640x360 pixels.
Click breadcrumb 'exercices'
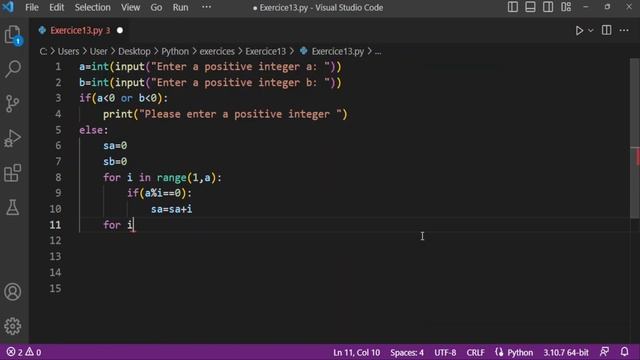[217, 51]
